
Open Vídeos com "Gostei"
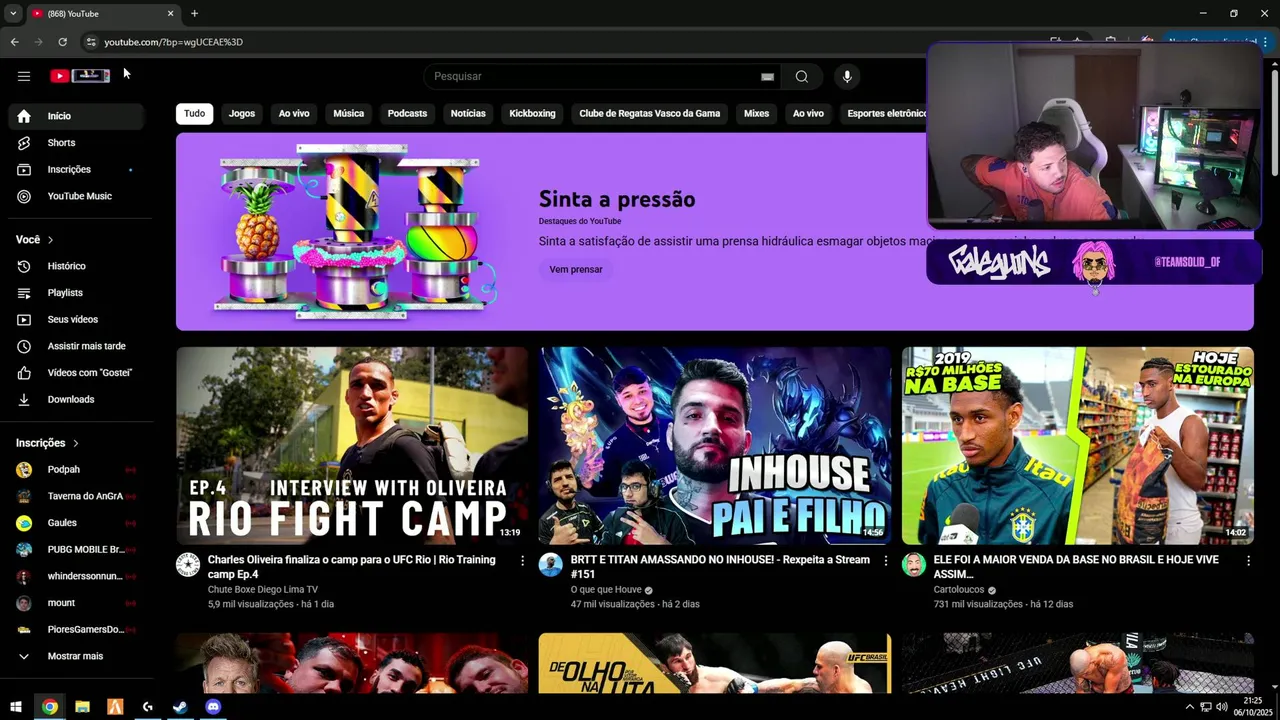tap(76, 373)
